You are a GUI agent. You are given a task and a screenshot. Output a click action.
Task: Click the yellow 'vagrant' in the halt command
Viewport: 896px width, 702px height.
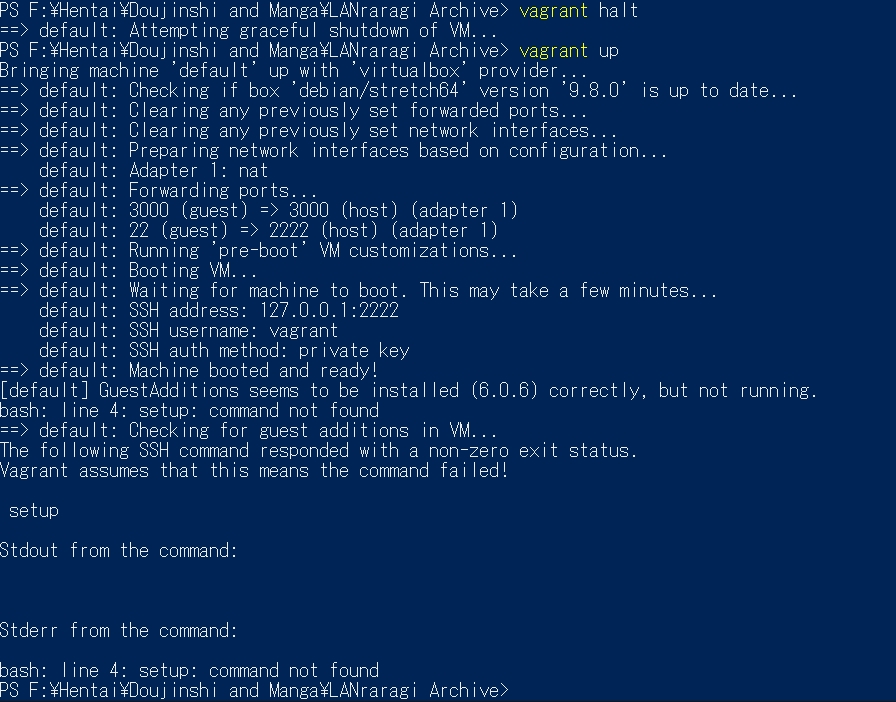553,11
